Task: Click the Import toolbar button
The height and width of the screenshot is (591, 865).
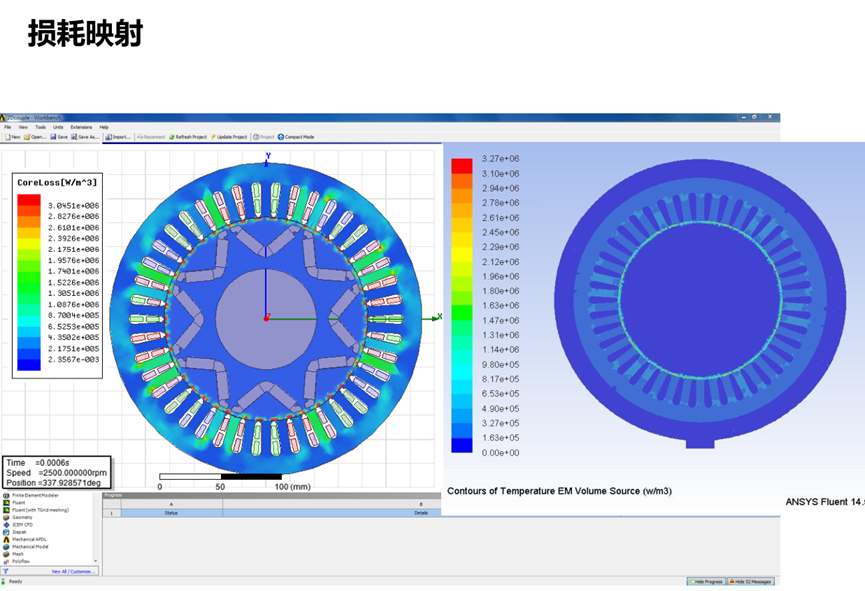Action: (118, 137)
